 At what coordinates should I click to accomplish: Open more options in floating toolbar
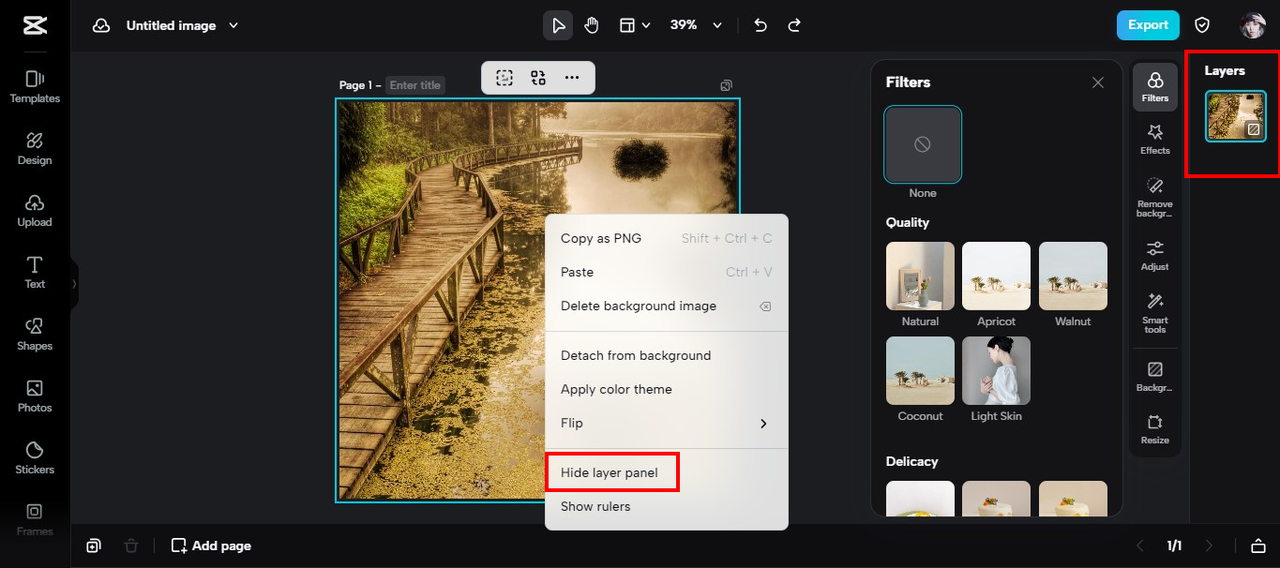(x=572, y=77)
